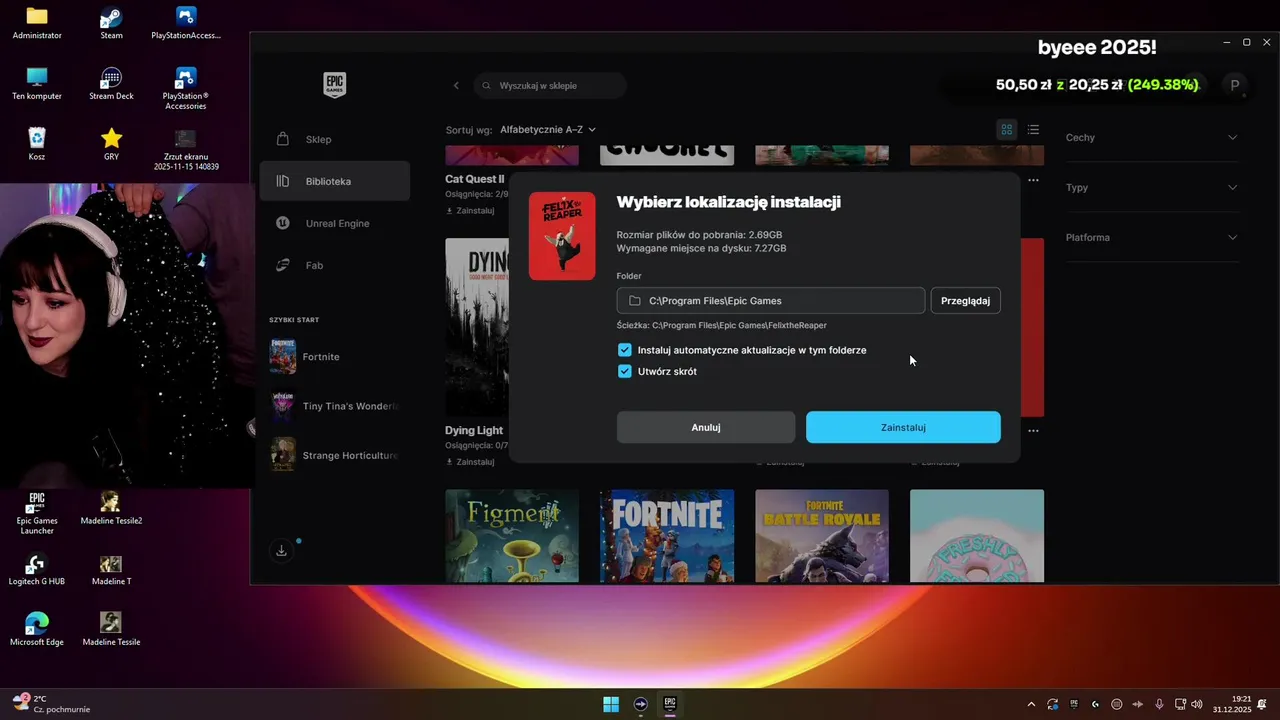Click the install folder path field

(771, 301)
